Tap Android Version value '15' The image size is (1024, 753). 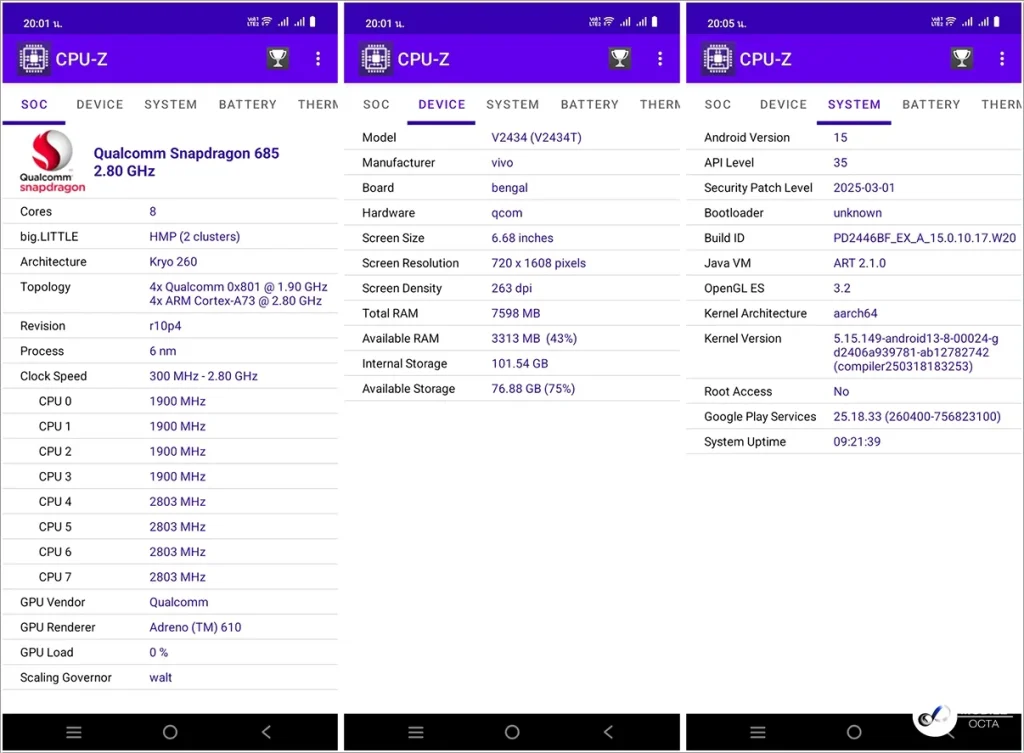[x=840, y=138]
